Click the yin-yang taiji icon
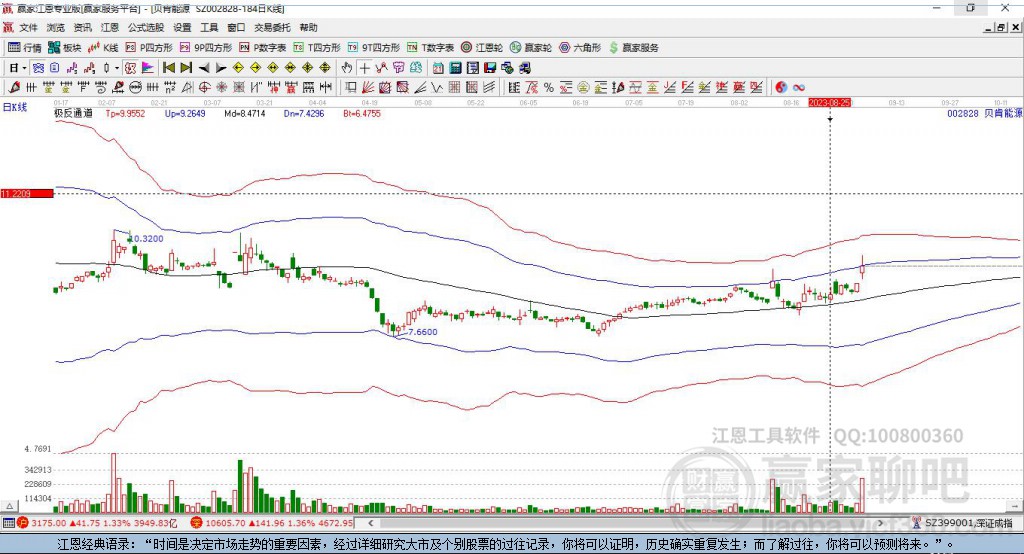1024x554 pixels. click(781, 88)
